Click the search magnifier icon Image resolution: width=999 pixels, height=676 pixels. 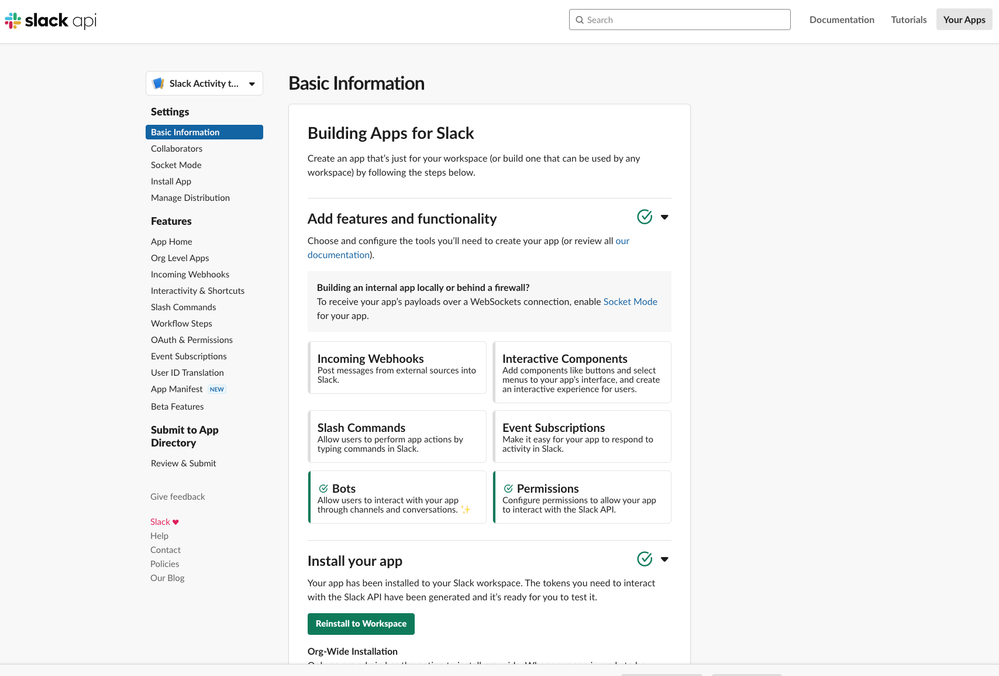[579, 20]
